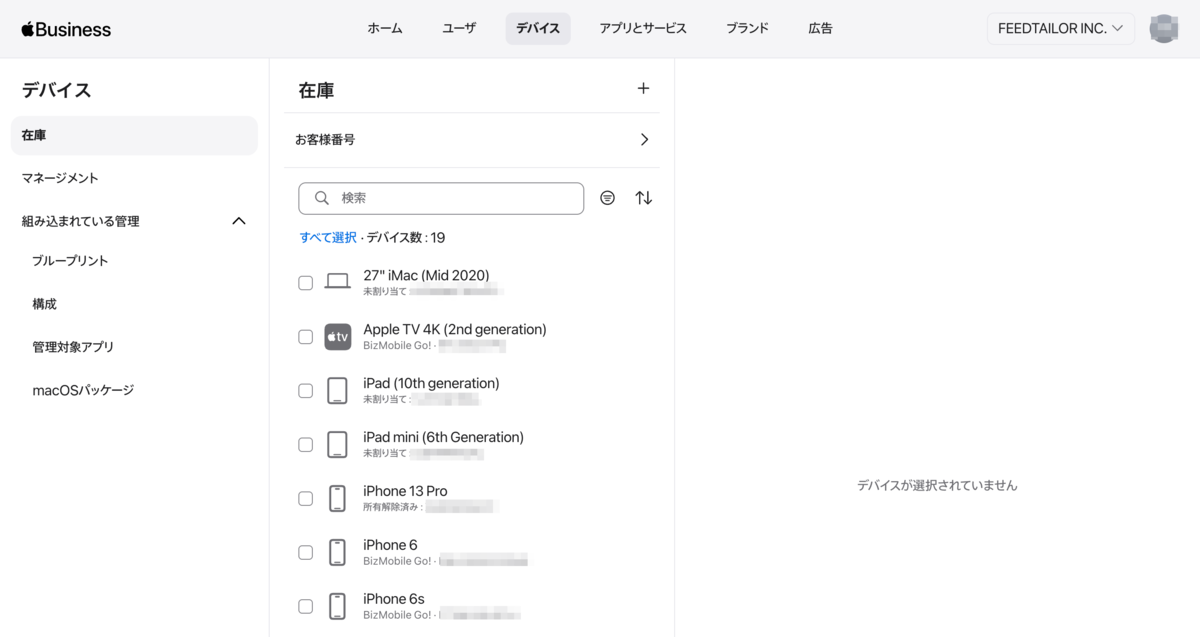Image resolution: width=1200 pixels, height=637 pixels.
Task: Open the FEEDTAILOR INC. organization dropdown
Action: (x=1060, y=29)
